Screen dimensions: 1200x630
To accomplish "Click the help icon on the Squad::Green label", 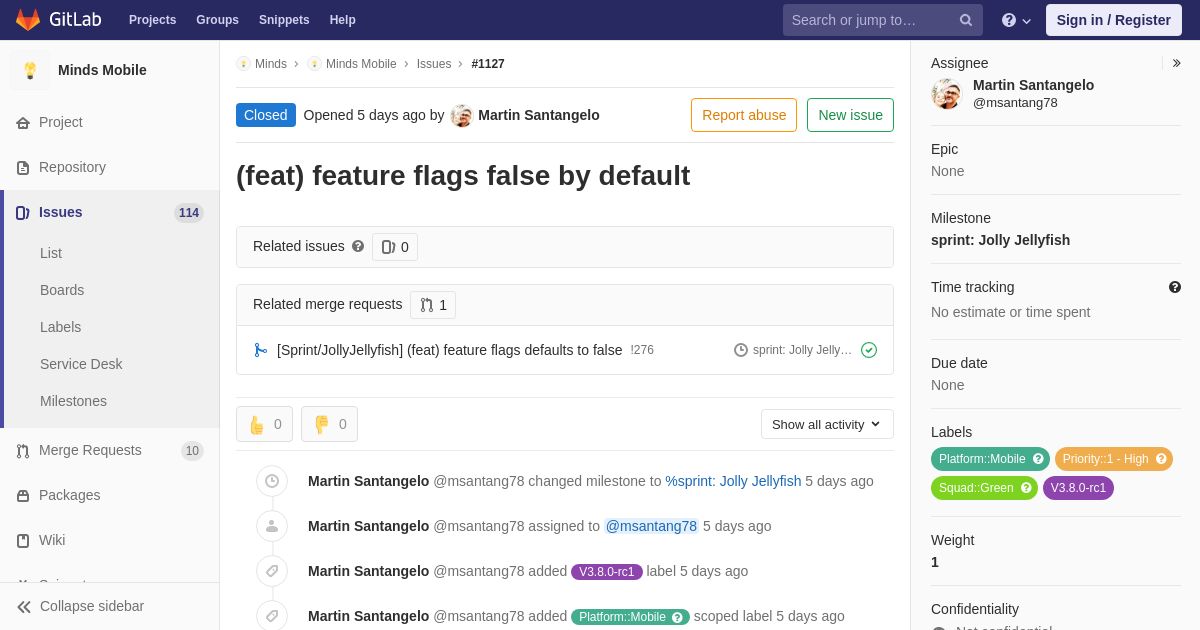I will click(x=1026, y=488).
